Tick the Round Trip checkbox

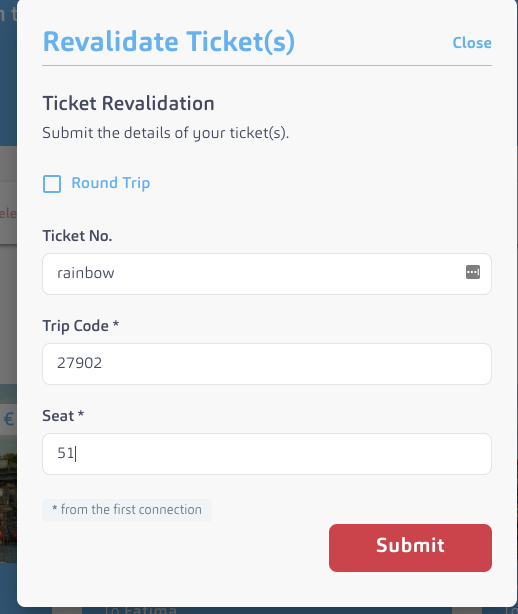(52, 184)
